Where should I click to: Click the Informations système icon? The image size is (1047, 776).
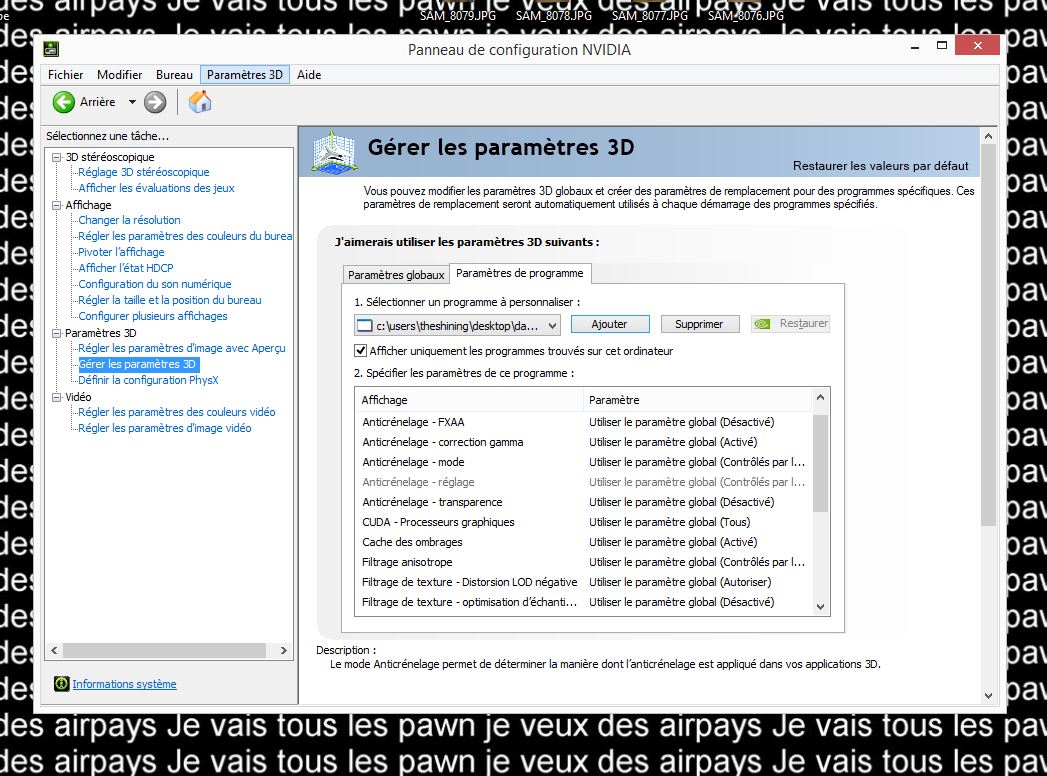61,684
